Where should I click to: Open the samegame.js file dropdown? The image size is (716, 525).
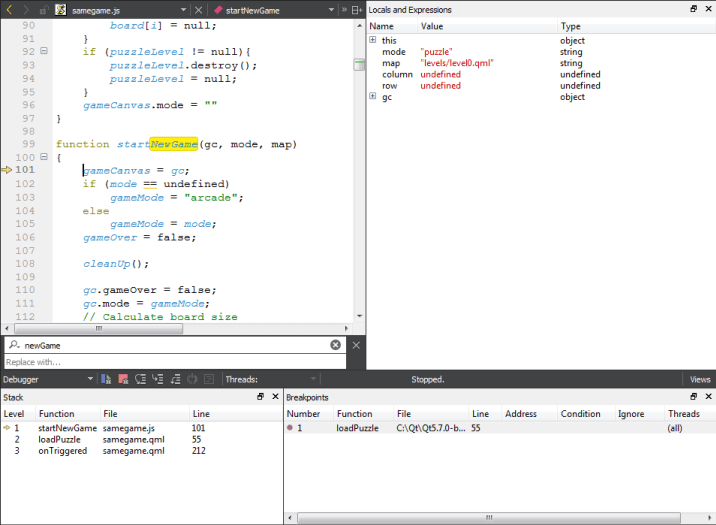pos(183,10)
